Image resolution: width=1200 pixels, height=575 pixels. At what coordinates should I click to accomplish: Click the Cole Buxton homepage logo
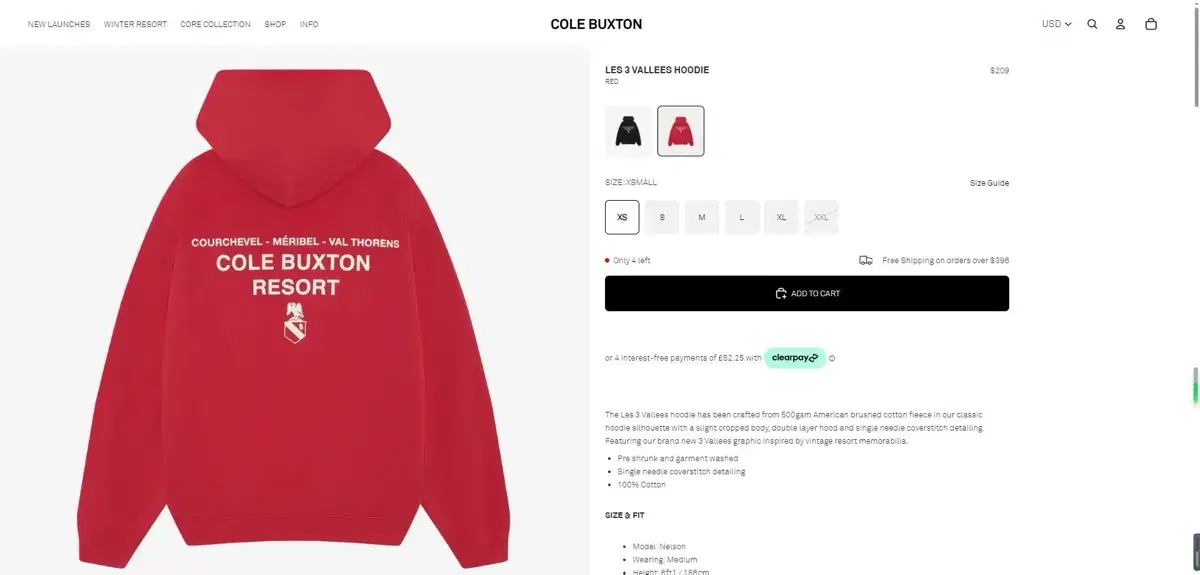[x=596, y=24]
